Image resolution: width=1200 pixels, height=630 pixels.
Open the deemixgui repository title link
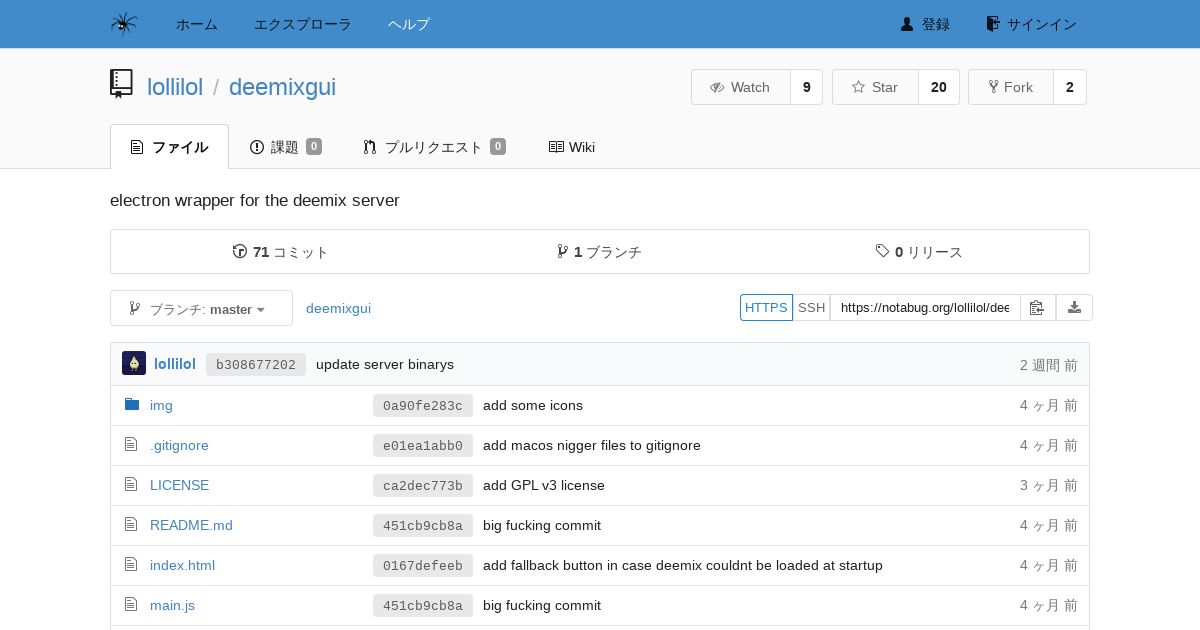click(282, 87)
